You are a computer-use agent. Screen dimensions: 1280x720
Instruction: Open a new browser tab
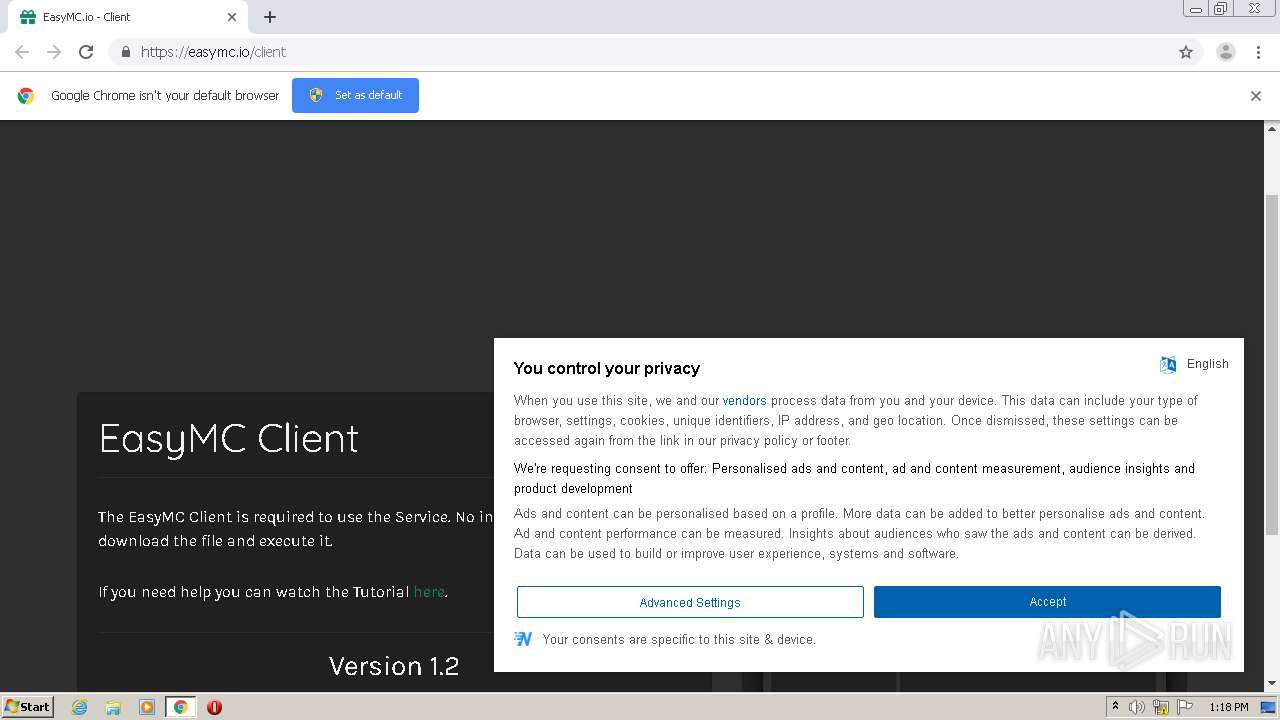pos(270,17)
